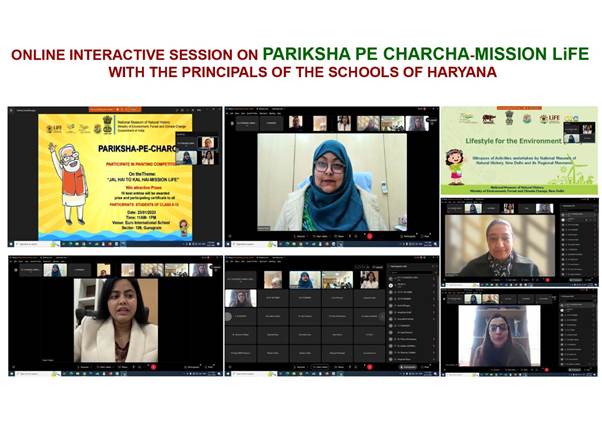Open Meeting menu in blue-headscarf speaker window
Screen dimensions: 602x427
click(272, 114)
